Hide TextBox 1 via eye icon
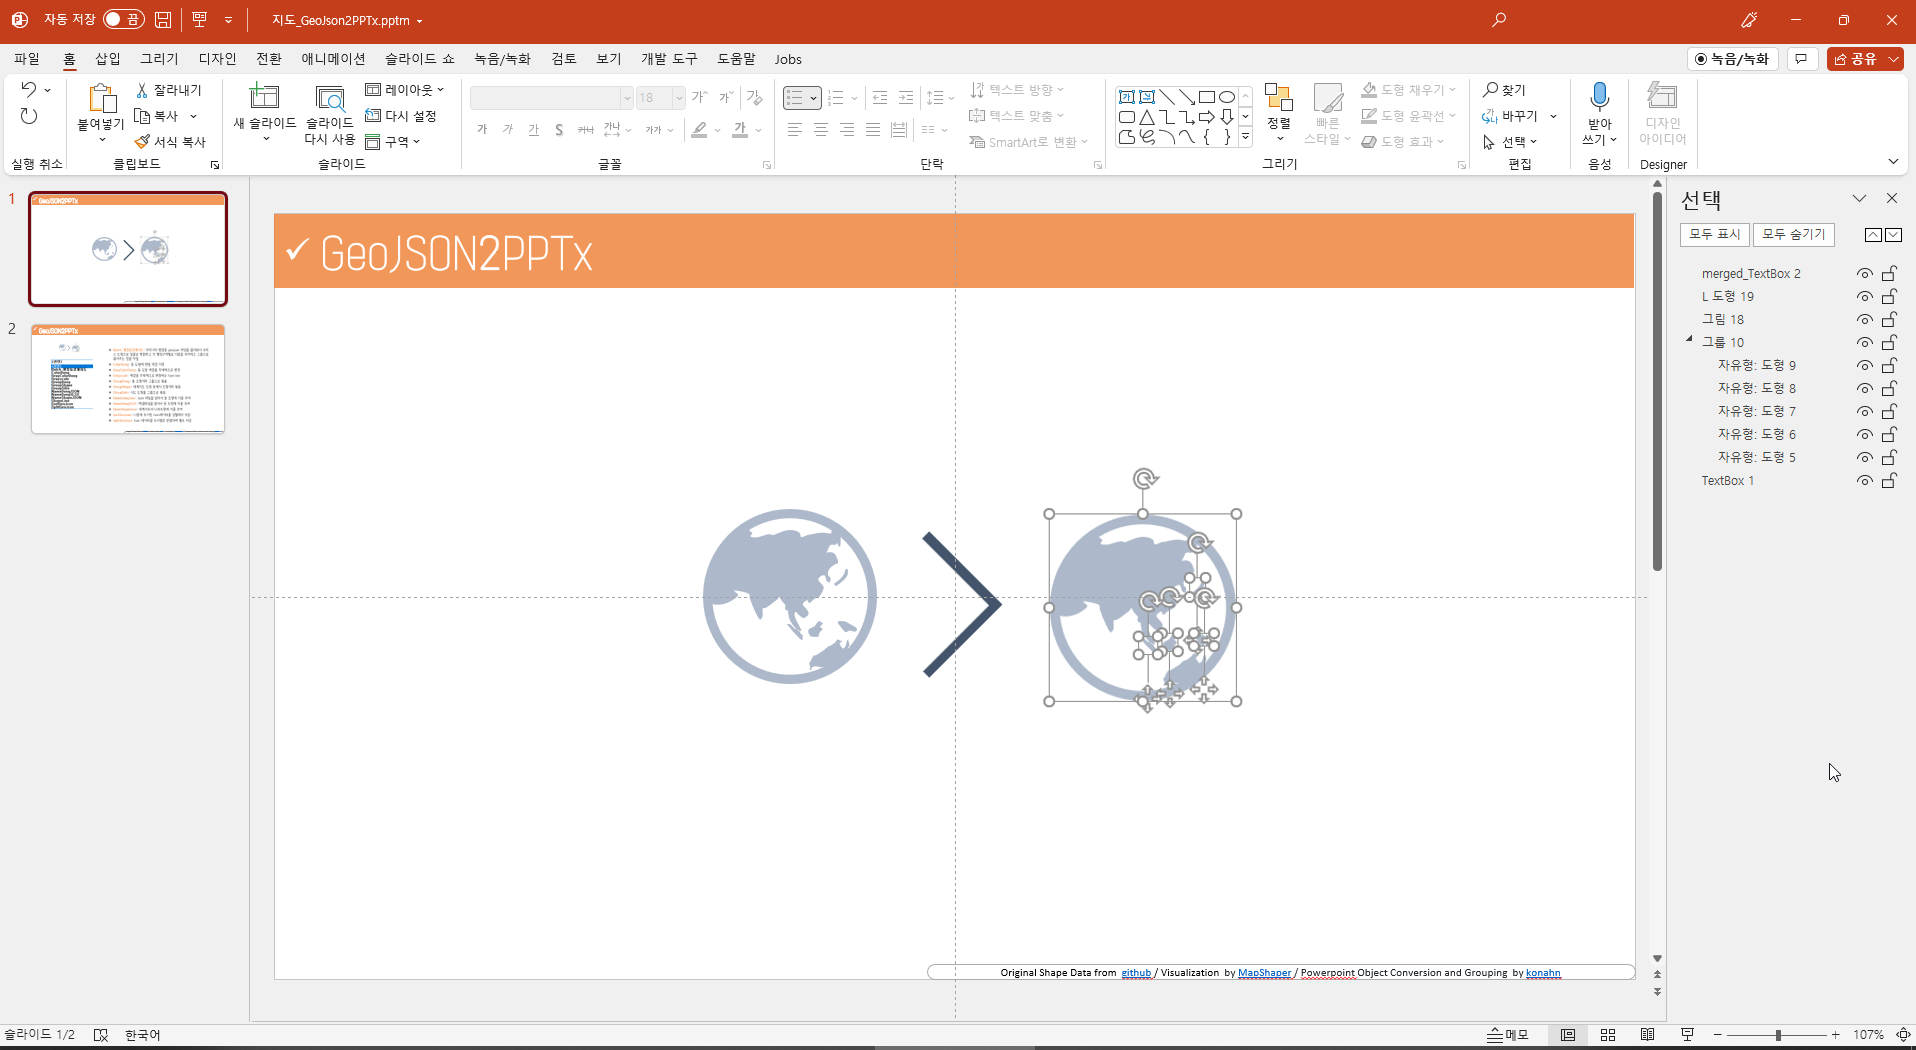1916x1050 pixels. pos(1864,481)
